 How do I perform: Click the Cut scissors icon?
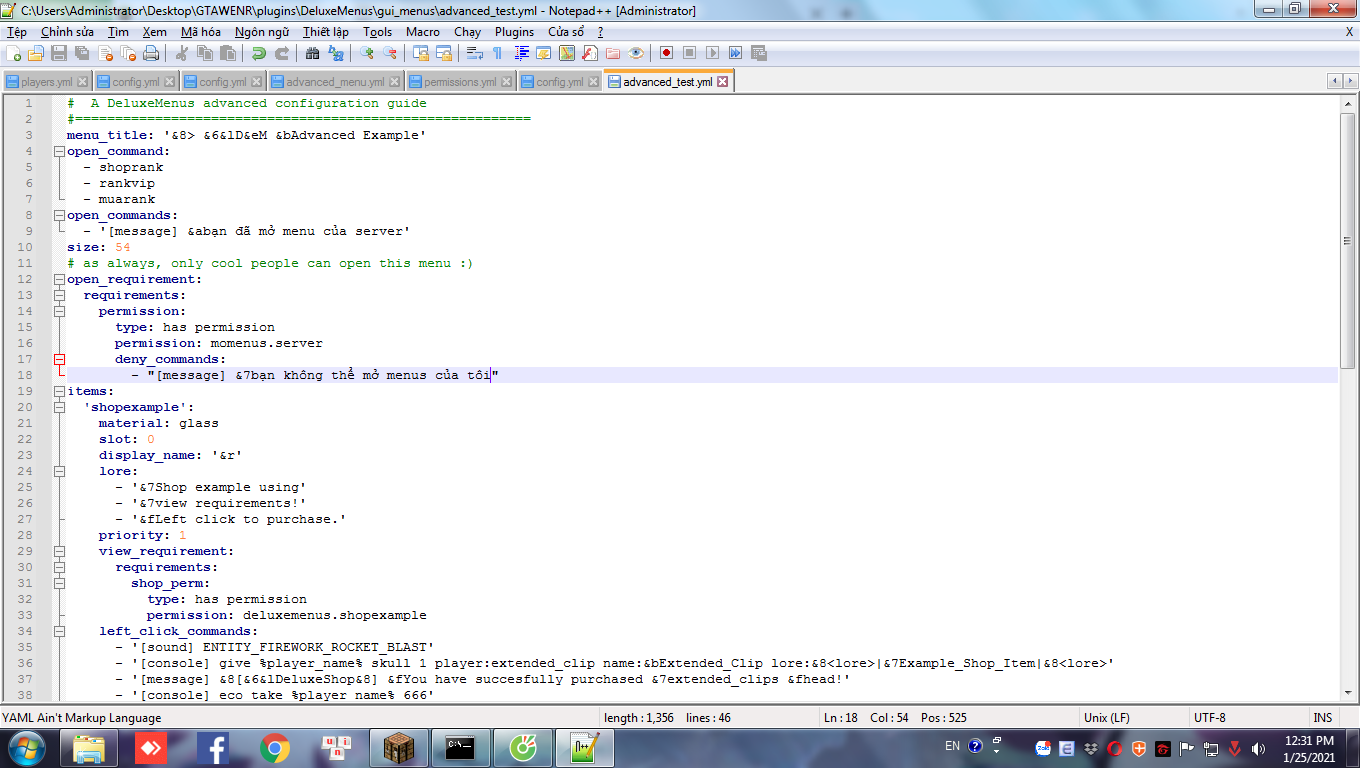[183, 53]
